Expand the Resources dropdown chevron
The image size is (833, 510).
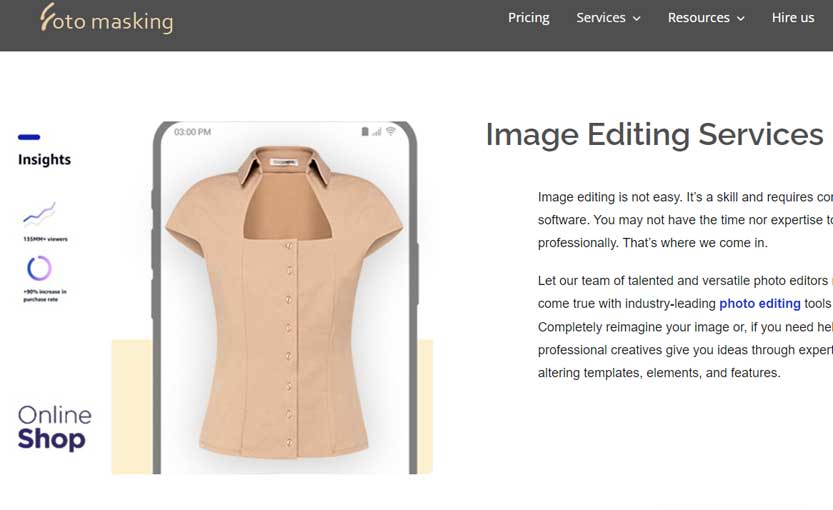tap(741, 19)
